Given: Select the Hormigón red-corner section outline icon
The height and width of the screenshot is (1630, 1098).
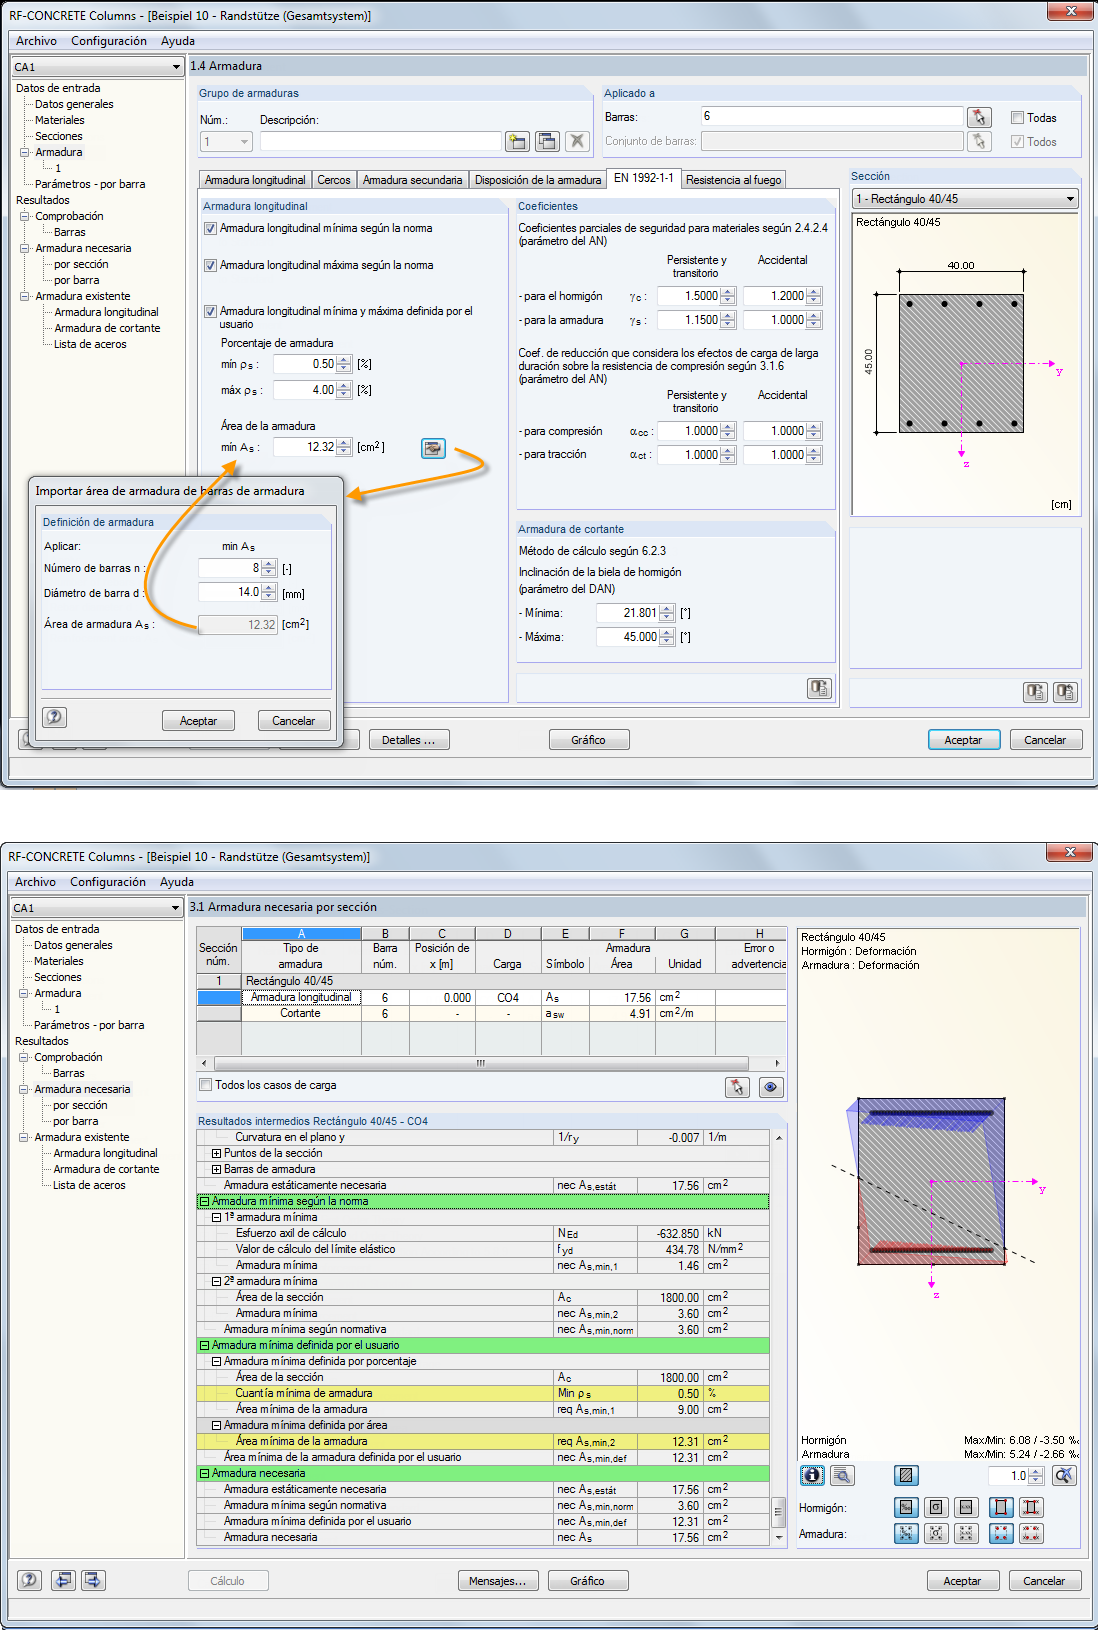Looking at the screenshot, I should pos(1001,1507).
